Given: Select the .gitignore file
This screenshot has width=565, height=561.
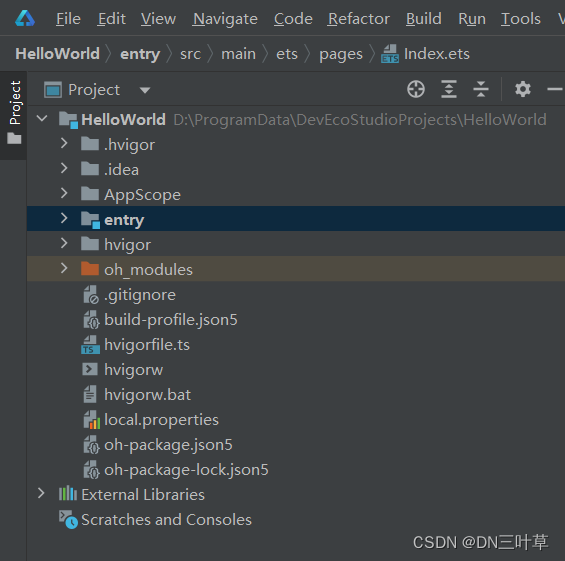Looking at the screenshot, I should pyautogui.click(x=295, y=294).
